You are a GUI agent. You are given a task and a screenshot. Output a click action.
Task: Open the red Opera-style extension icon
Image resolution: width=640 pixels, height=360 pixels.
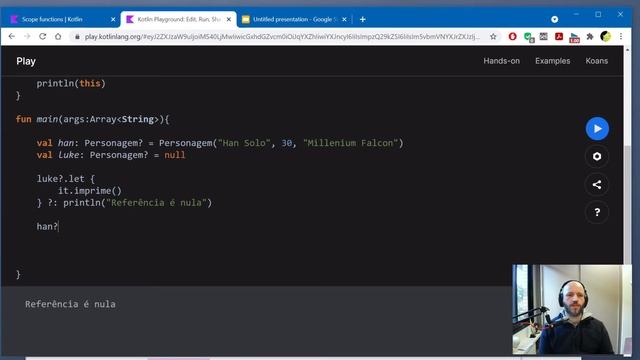(x=512, y=37)
